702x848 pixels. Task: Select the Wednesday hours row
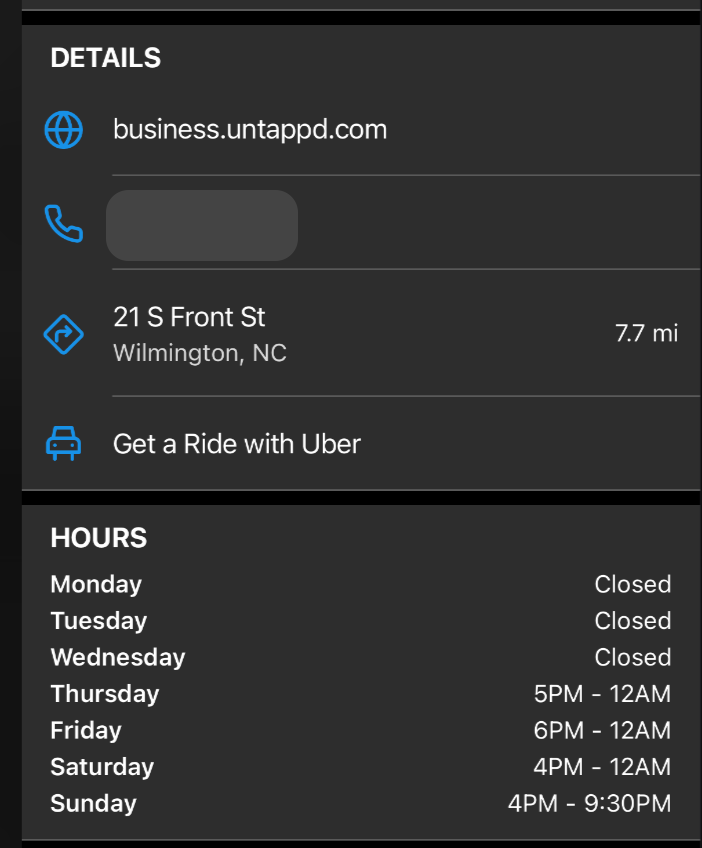[x=361, y=657]
